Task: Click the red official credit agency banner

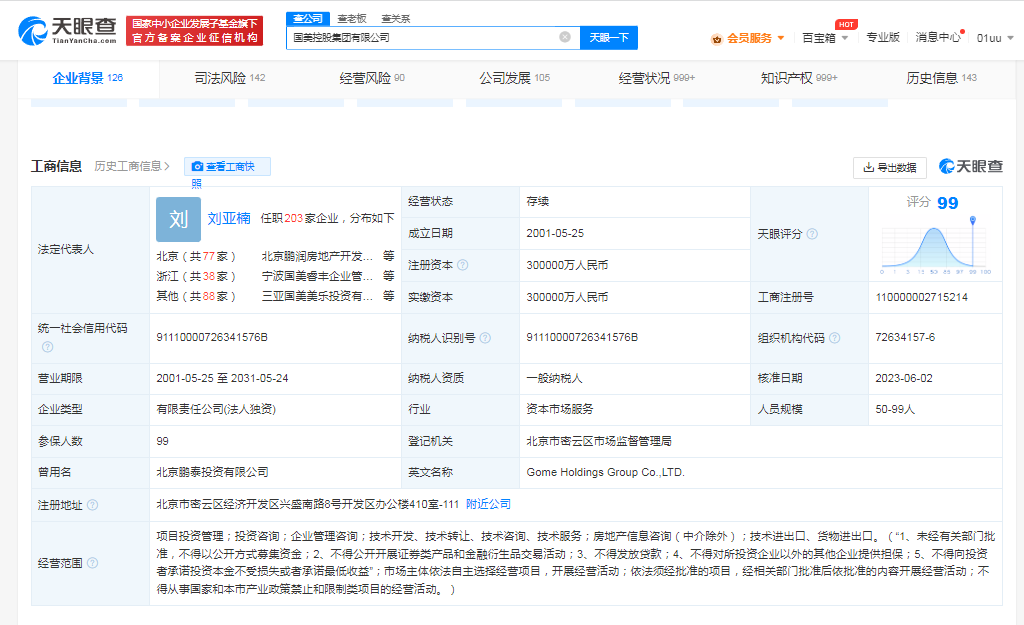Action: click(x=195, y=31)
